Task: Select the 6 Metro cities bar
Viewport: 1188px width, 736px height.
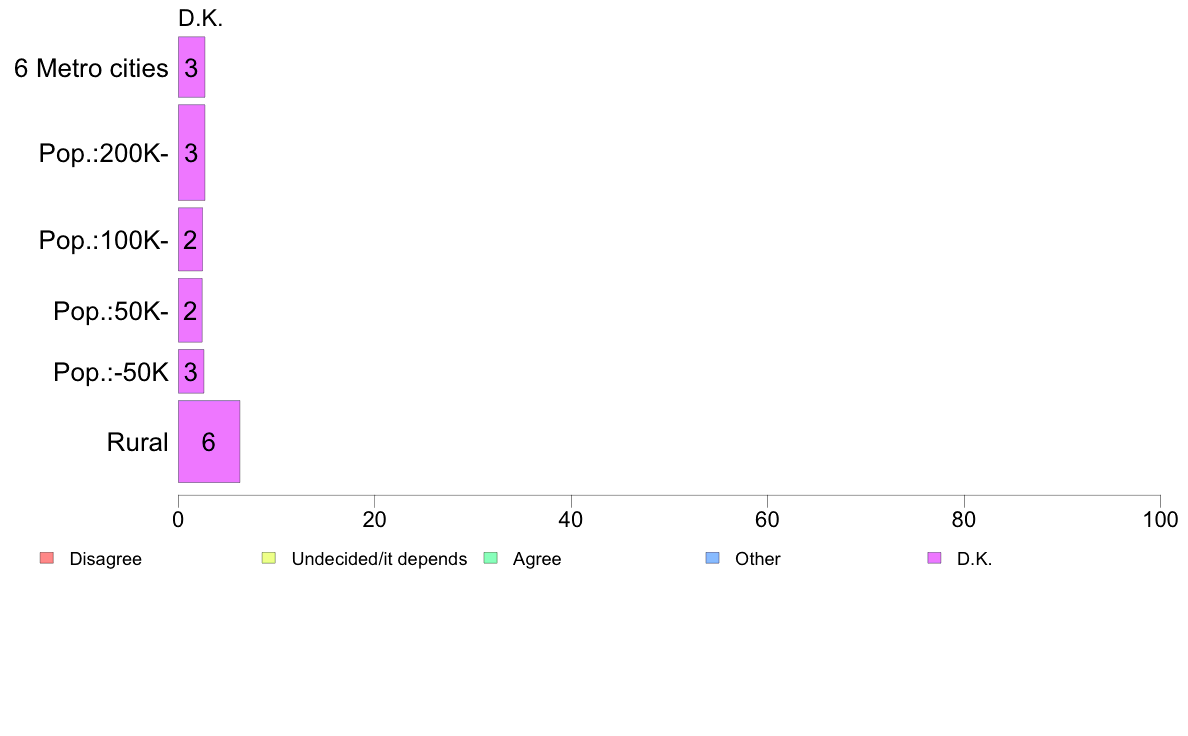Action: click(x=192, y=67)
